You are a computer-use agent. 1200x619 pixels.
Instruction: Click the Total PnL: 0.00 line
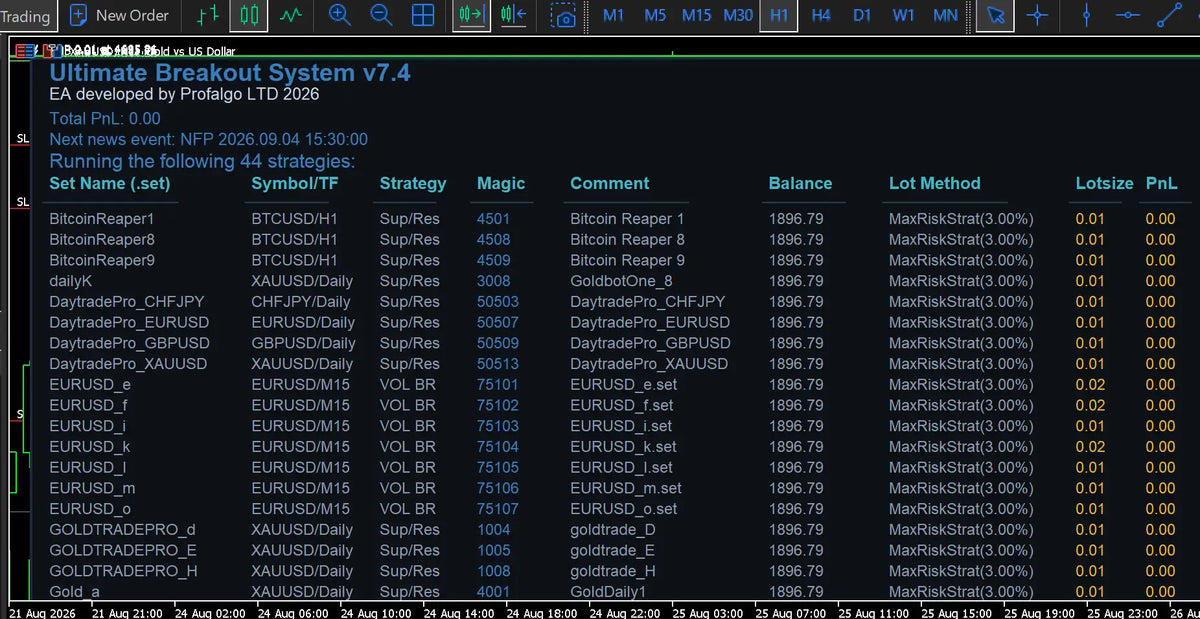(105, 118)
